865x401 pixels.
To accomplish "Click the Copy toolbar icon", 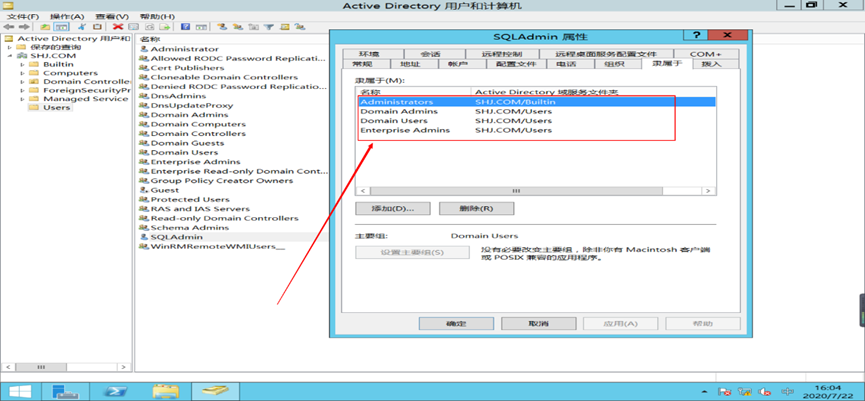I will 97,26.
